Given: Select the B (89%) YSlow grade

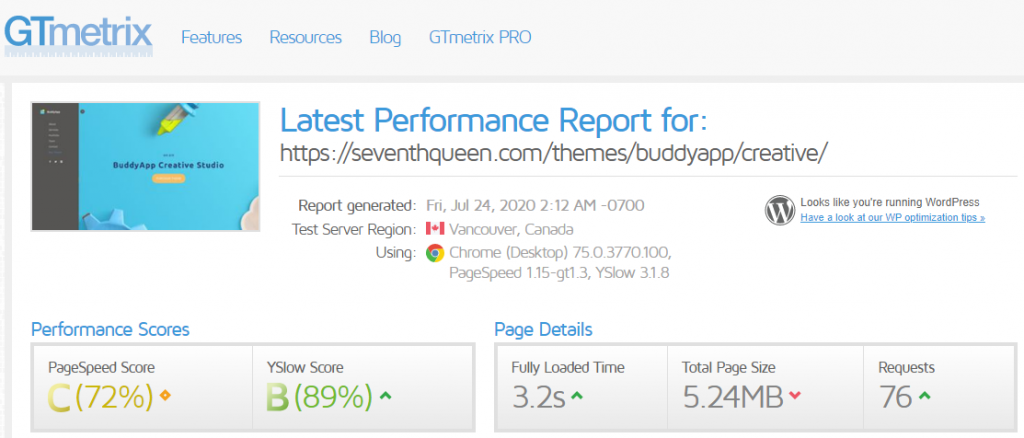Looking at the screenshot, I should tap(320, 397).
